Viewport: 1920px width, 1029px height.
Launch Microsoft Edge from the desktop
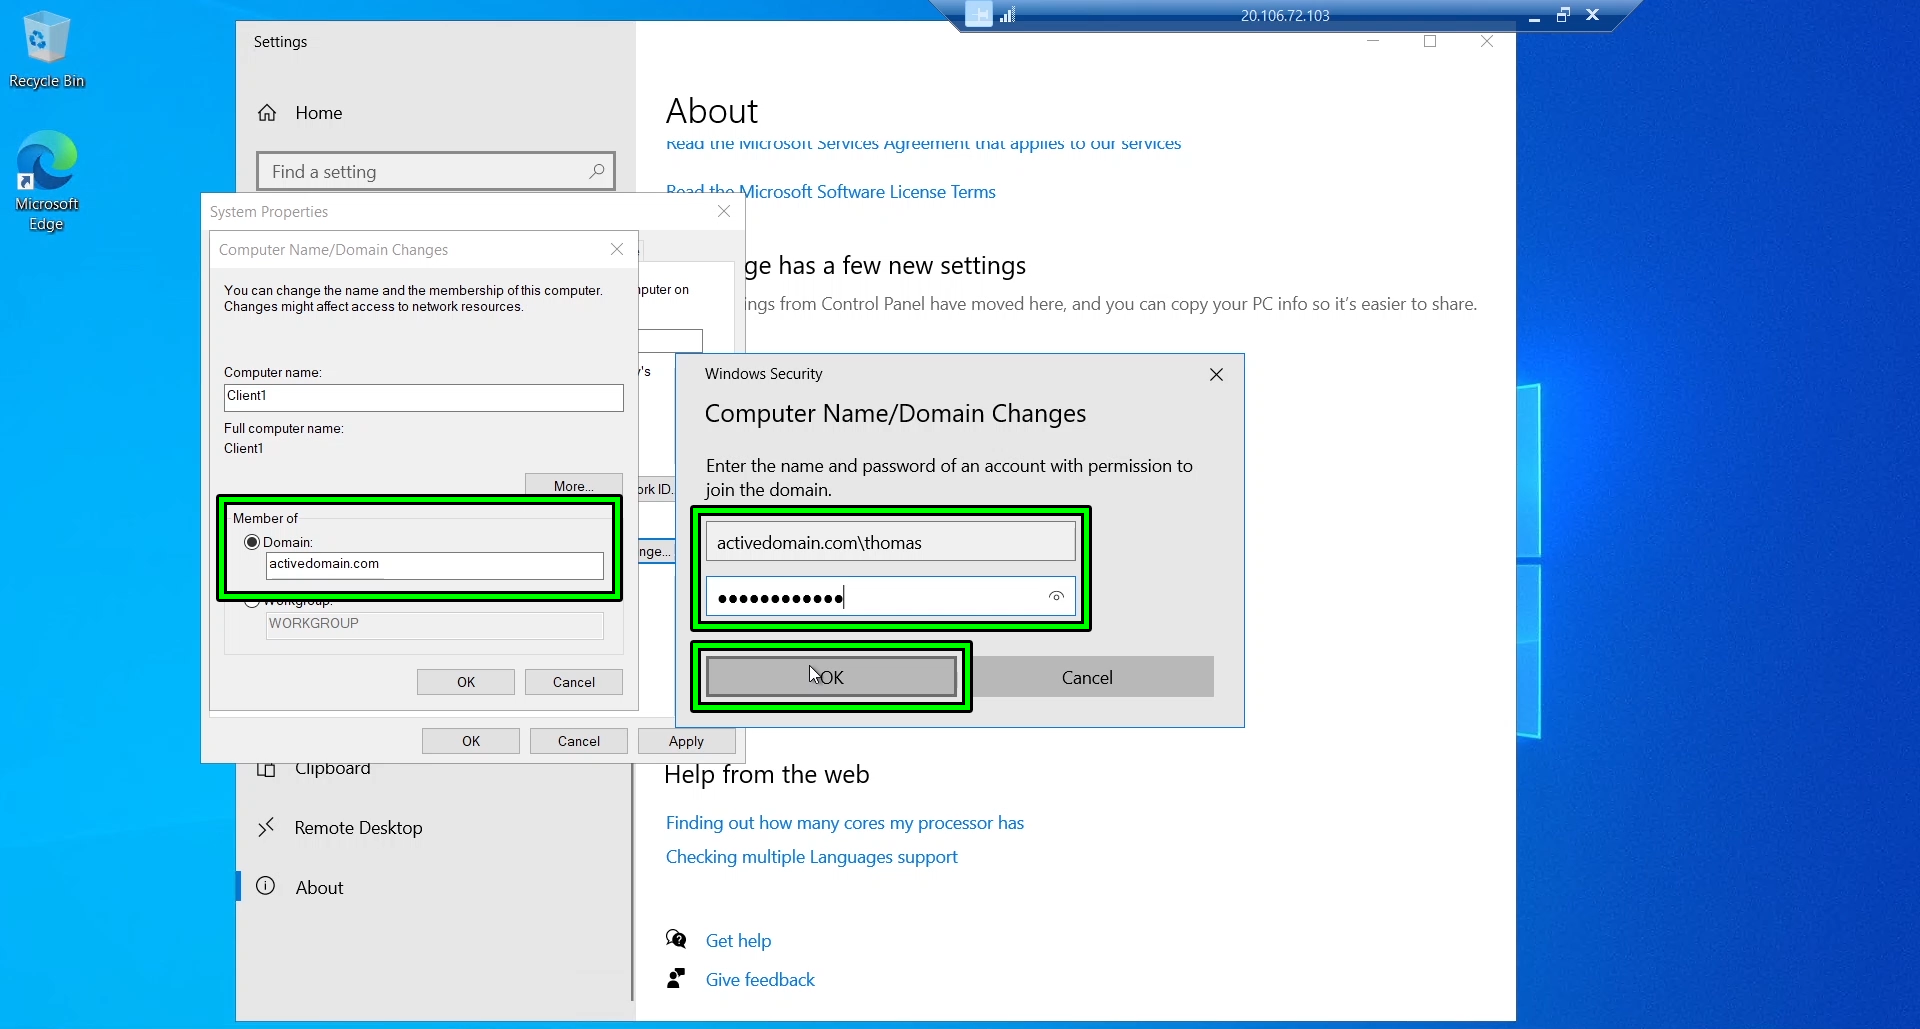46,160
